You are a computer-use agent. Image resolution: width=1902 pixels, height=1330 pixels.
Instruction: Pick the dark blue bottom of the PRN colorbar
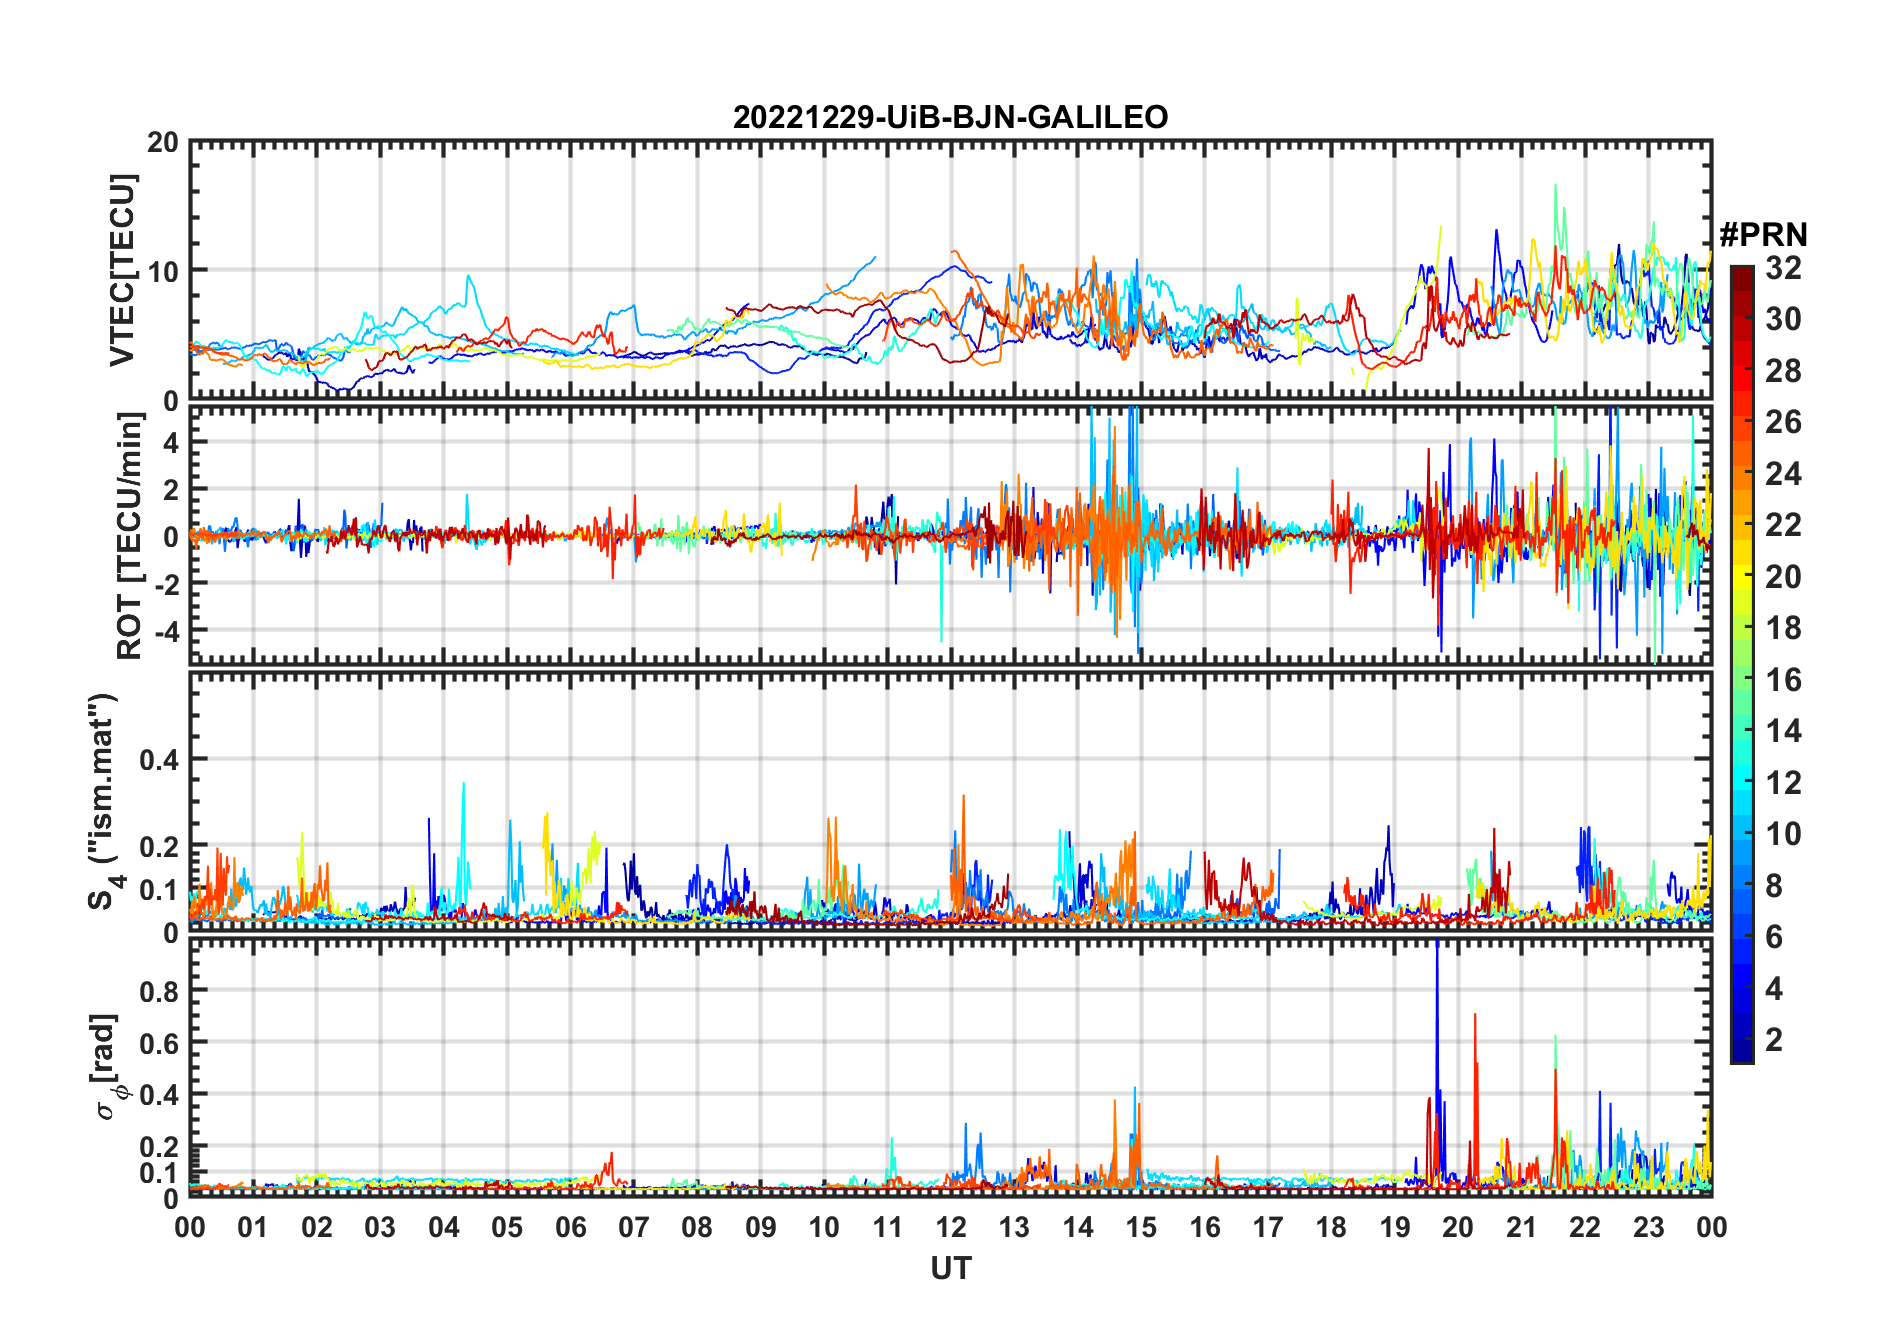coord(1742,1050)
